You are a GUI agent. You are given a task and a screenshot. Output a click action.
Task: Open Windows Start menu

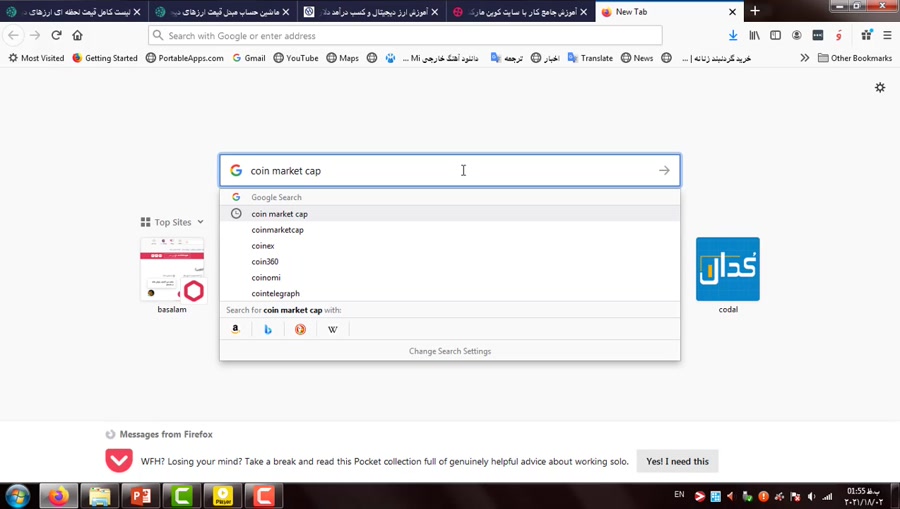[17, 496]
